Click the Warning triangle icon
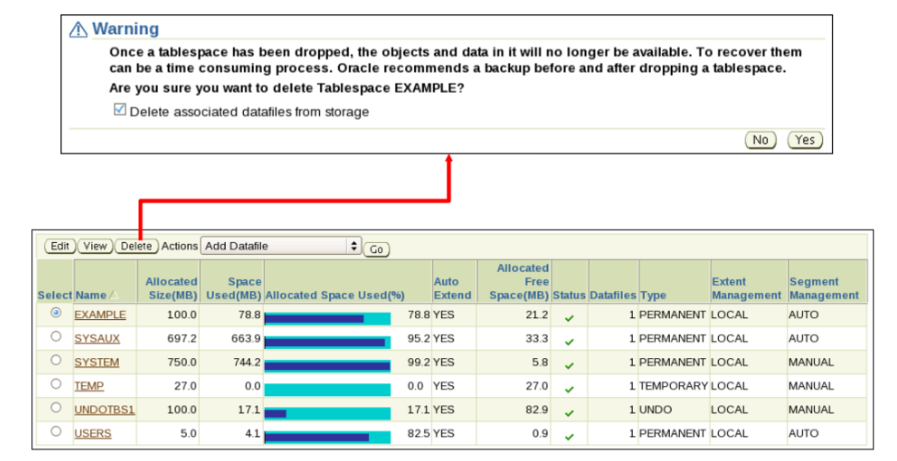 click(x=78, y=29)
